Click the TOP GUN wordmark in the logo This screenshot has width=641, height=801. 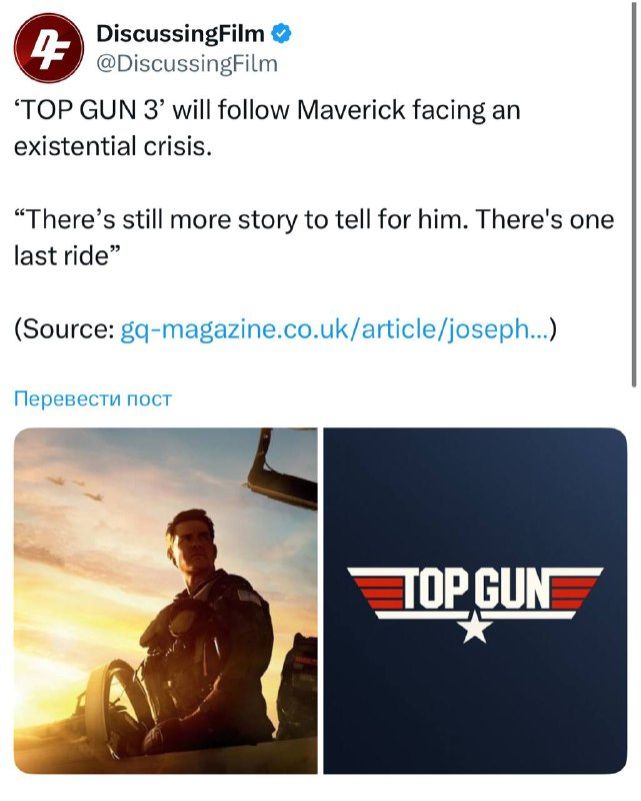pos(476,591)
